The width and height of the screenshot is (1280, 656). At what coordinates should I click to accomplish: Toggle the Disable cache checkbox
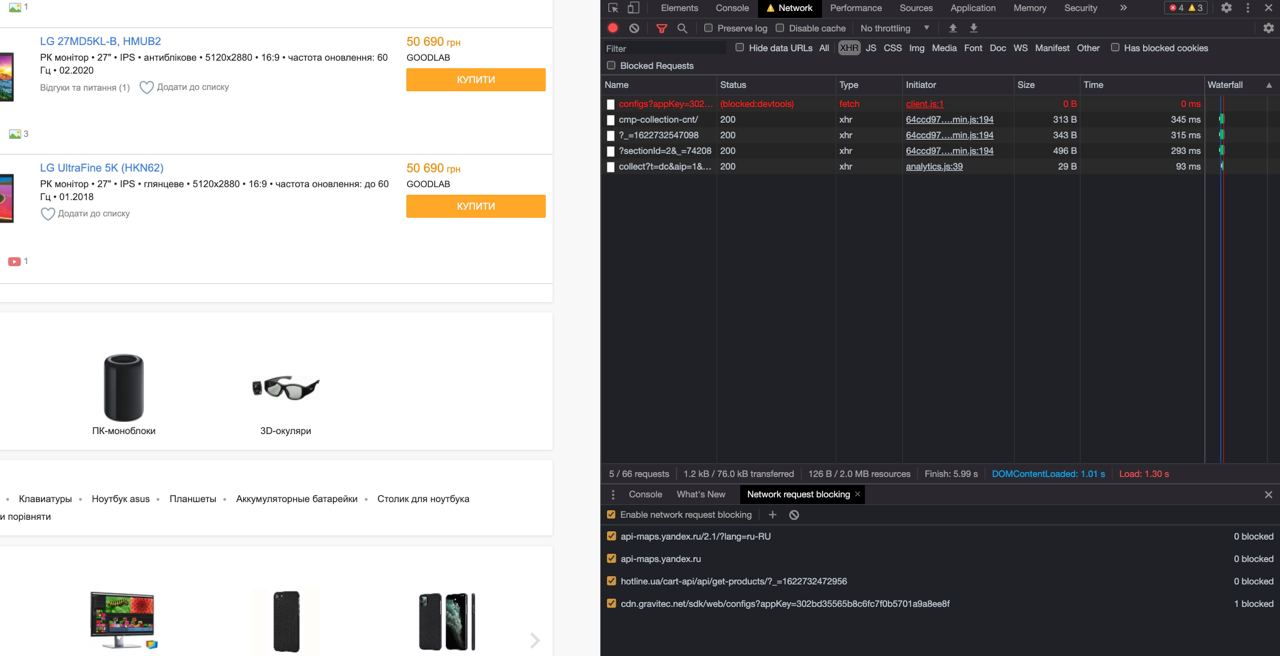click(x=780, y=28)
